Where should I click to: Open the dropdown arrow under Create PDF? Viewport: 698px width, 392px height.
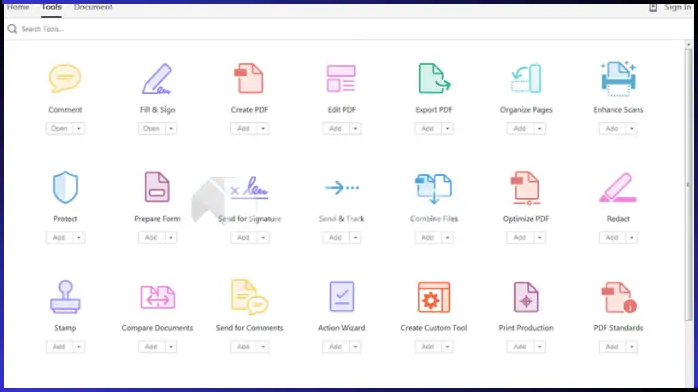[263, 129]
